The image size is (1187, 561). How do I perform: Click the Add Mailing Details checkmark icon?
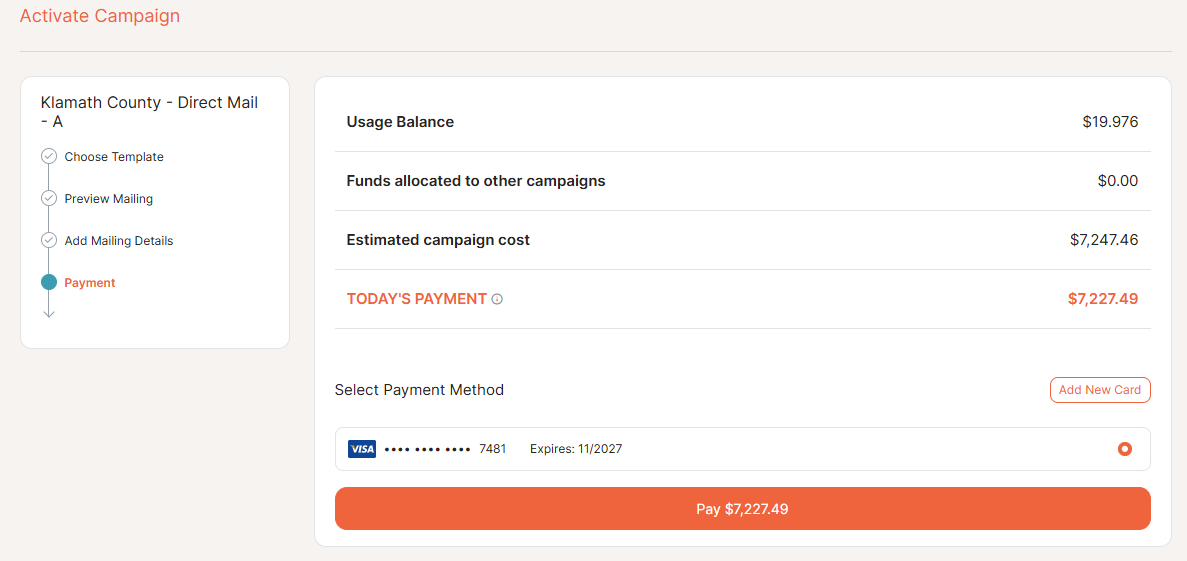pyautogui.click(x=49, y=240)
